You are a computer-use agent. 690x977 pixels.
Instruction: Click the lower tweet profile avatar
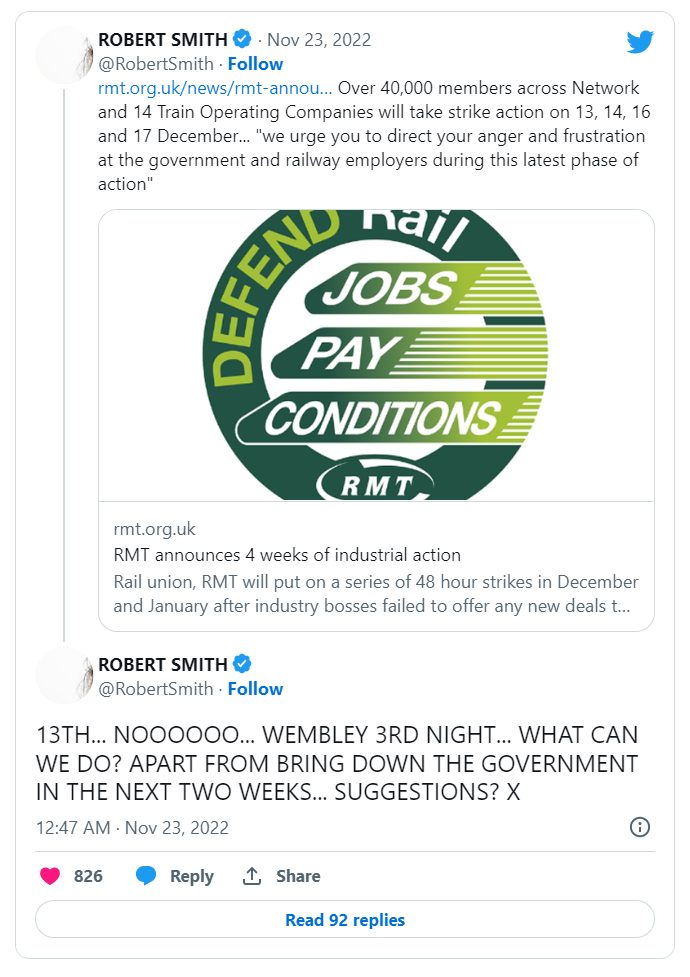tap(65, 675)
